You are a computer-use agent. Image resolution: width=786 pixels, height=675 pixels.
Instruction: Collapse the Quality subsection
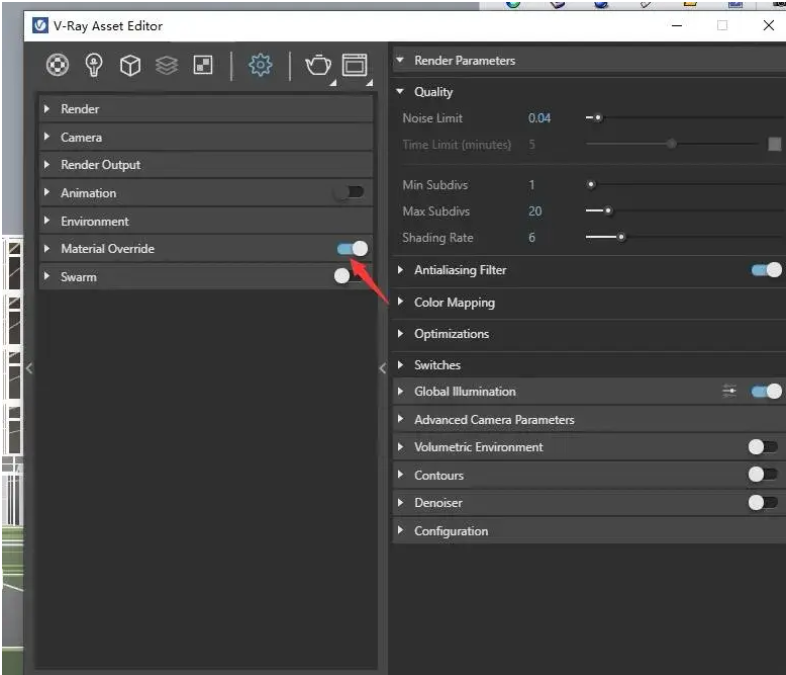[400, 92]
